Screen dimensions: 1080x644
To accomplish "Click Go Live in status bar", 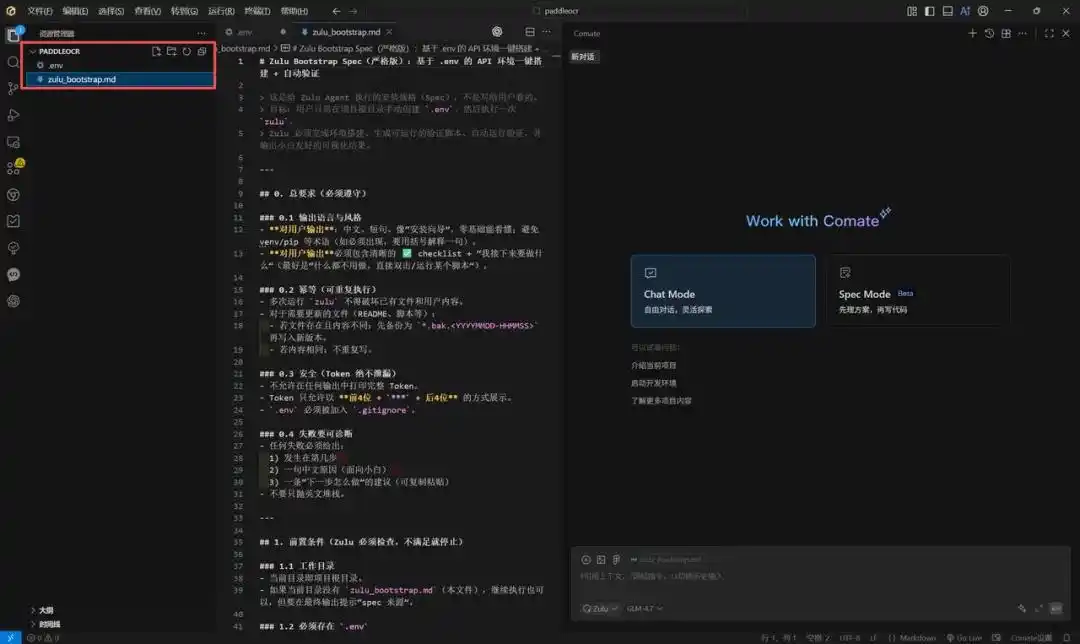I will pyautogui.click(x=964, y=638).
